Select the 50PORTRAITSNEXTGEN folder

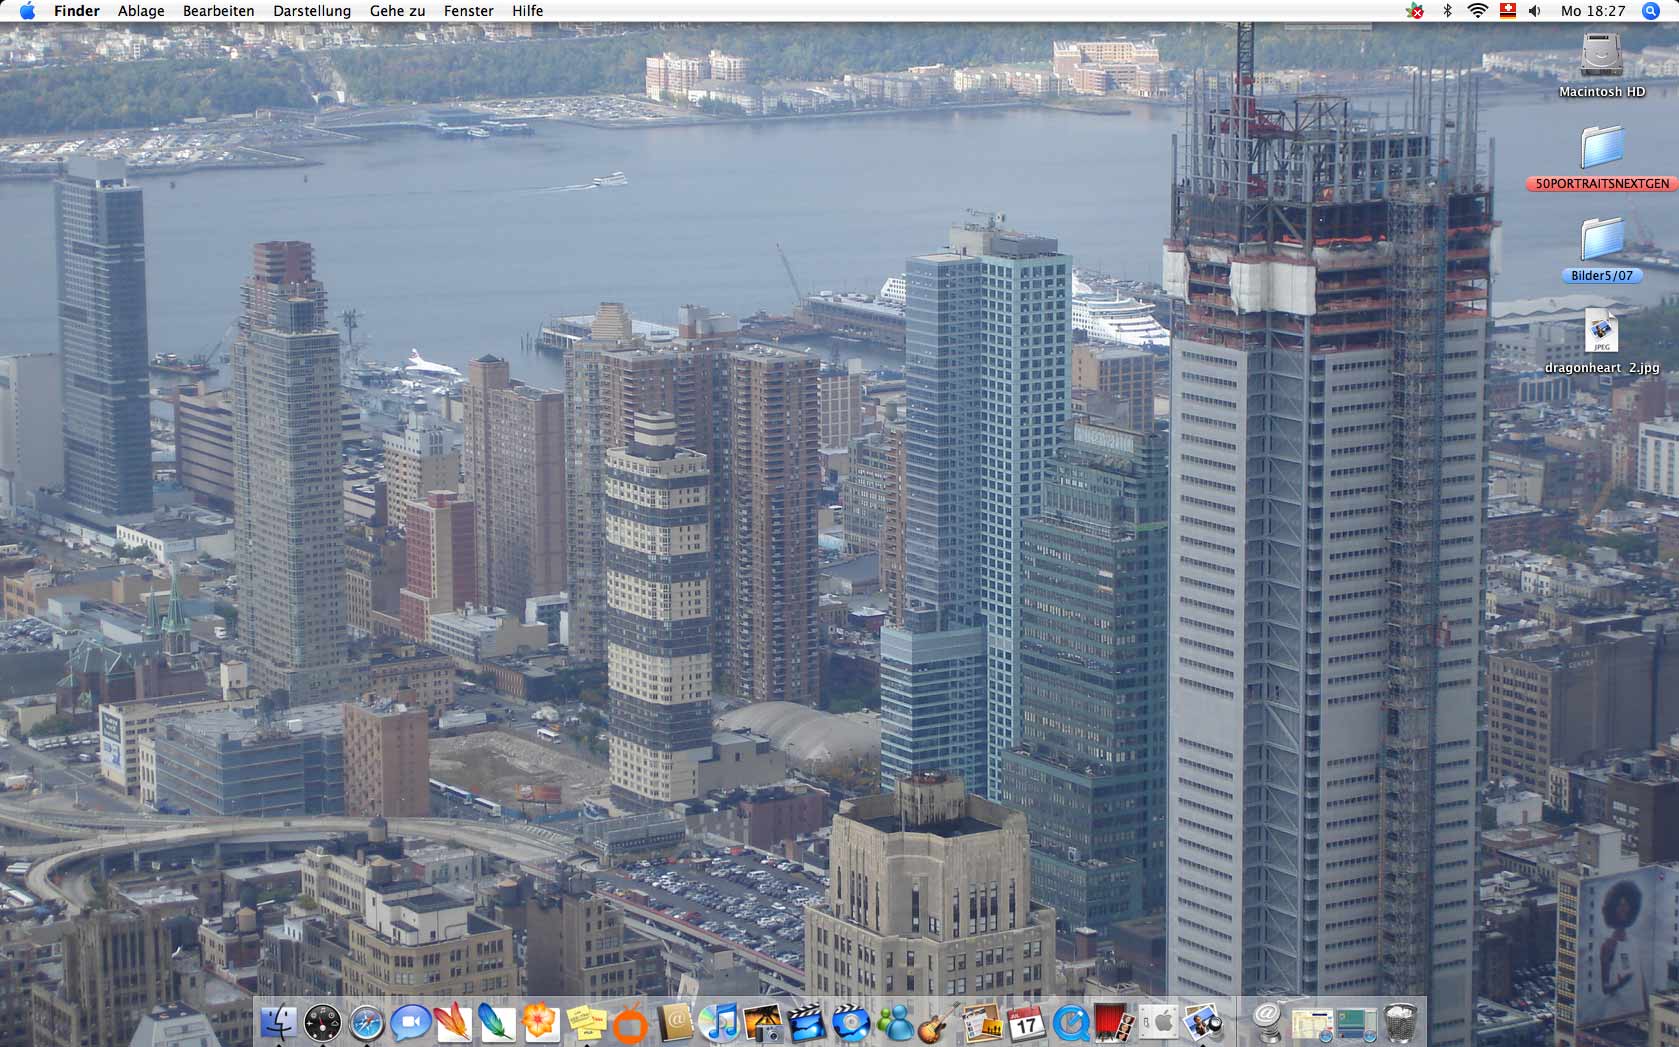1601,150
